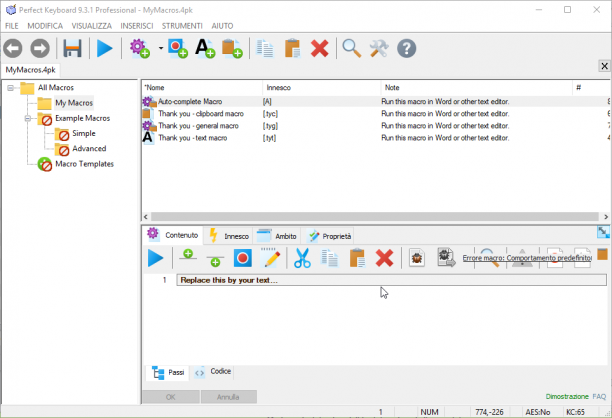The height and width of the screenshot is (418, 612).
Task: Click the record new macro icon
Action: click(178, 48)
